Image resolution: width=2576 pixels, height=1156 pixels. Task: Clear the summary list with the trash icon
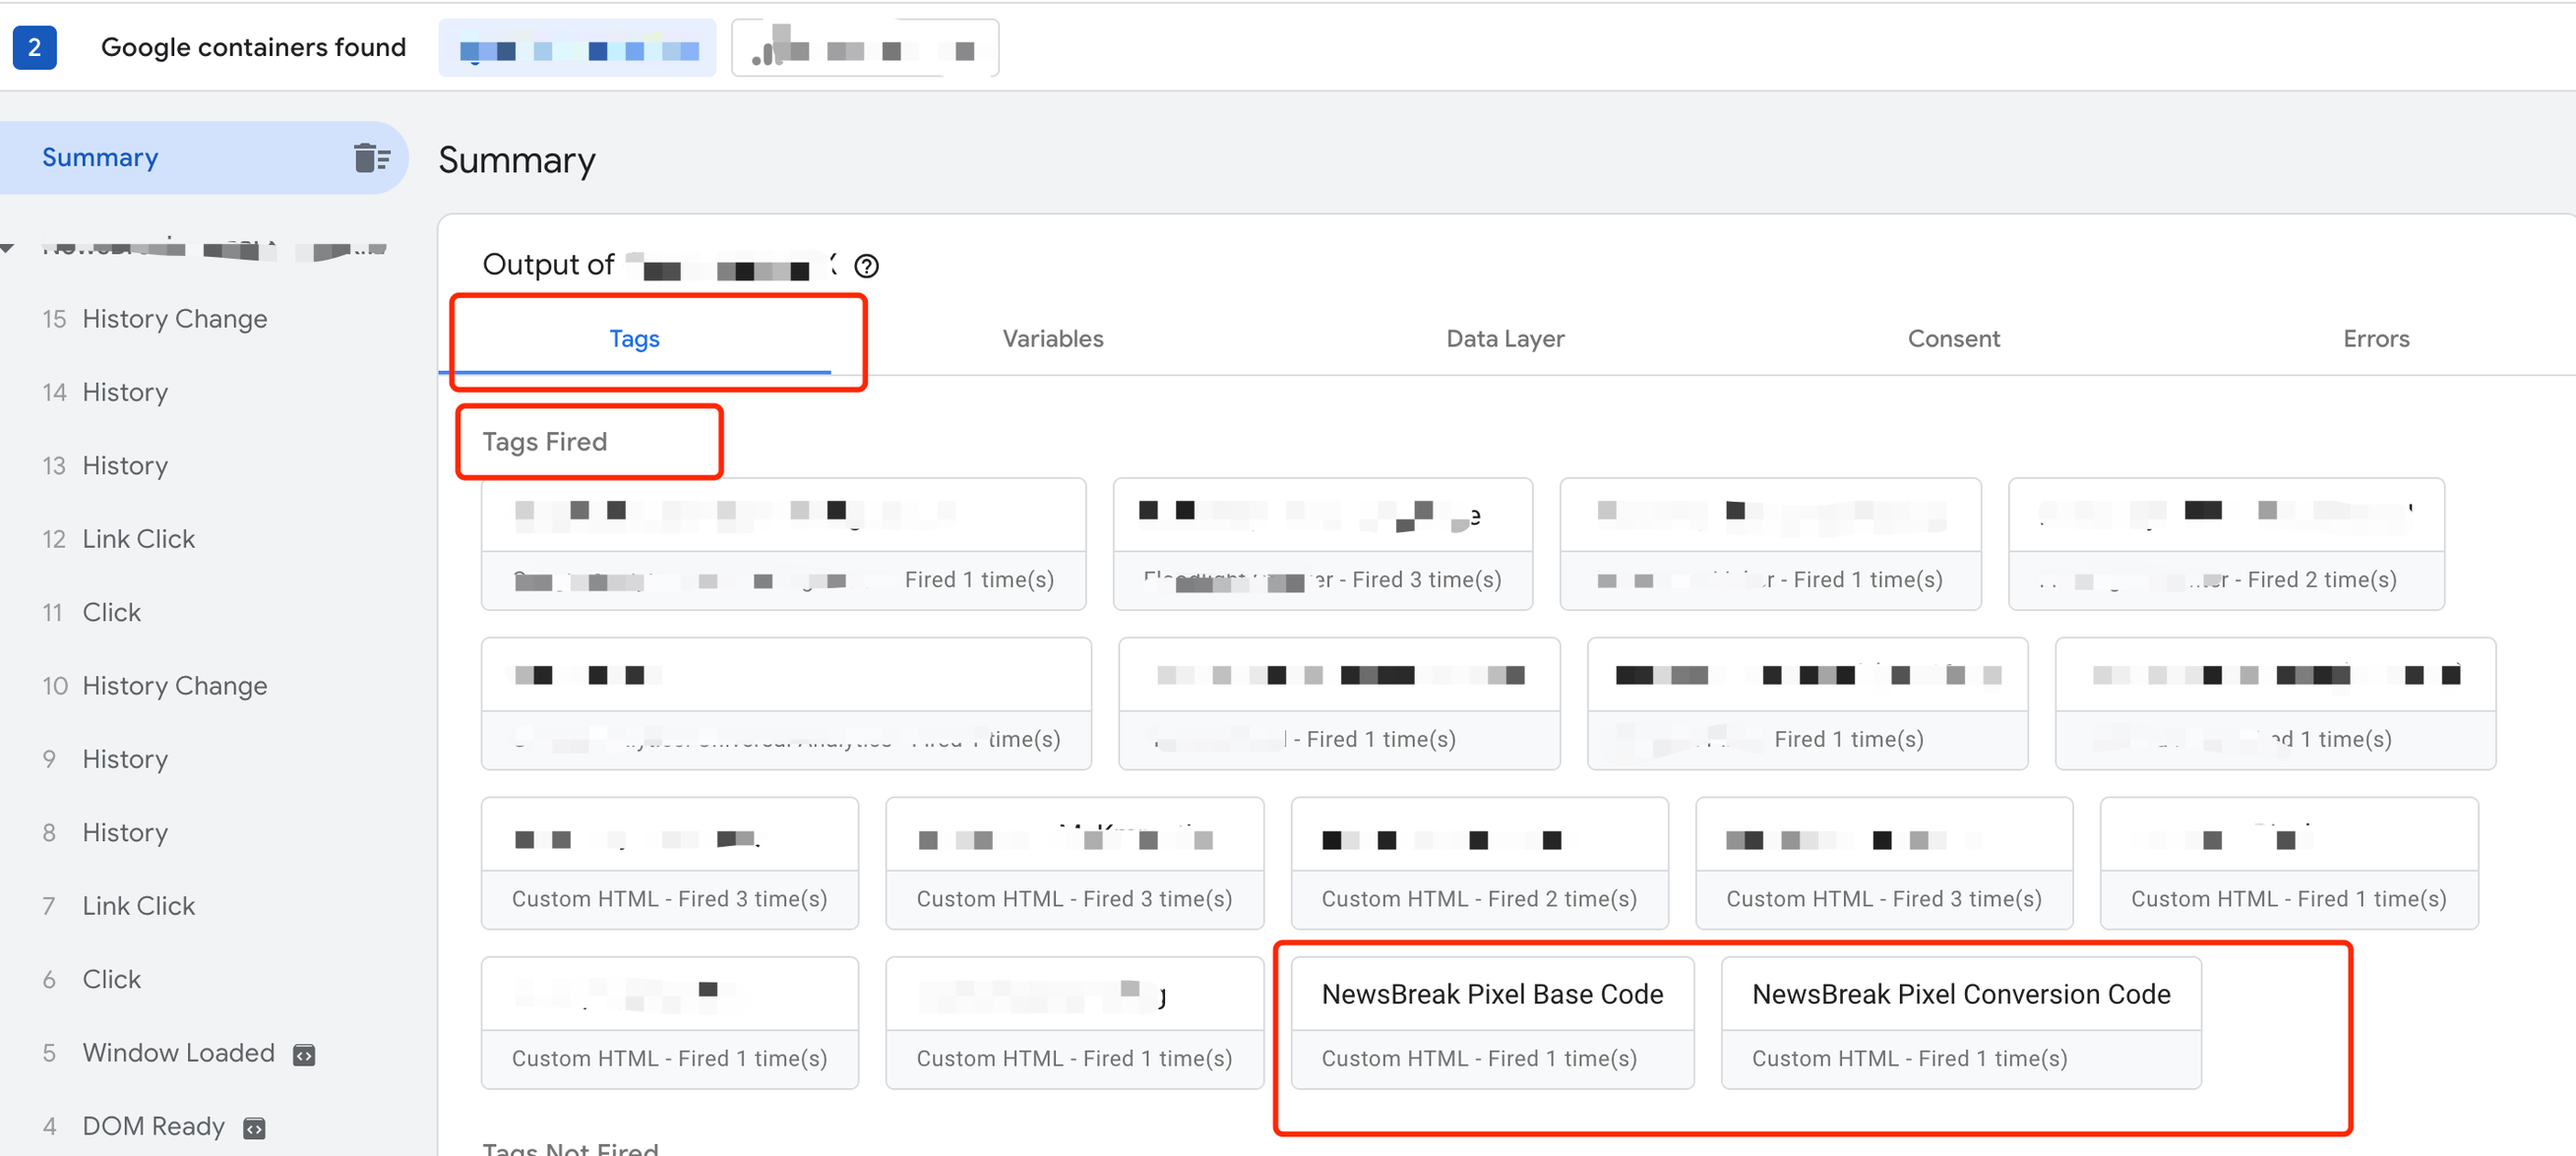pos(371,157)
